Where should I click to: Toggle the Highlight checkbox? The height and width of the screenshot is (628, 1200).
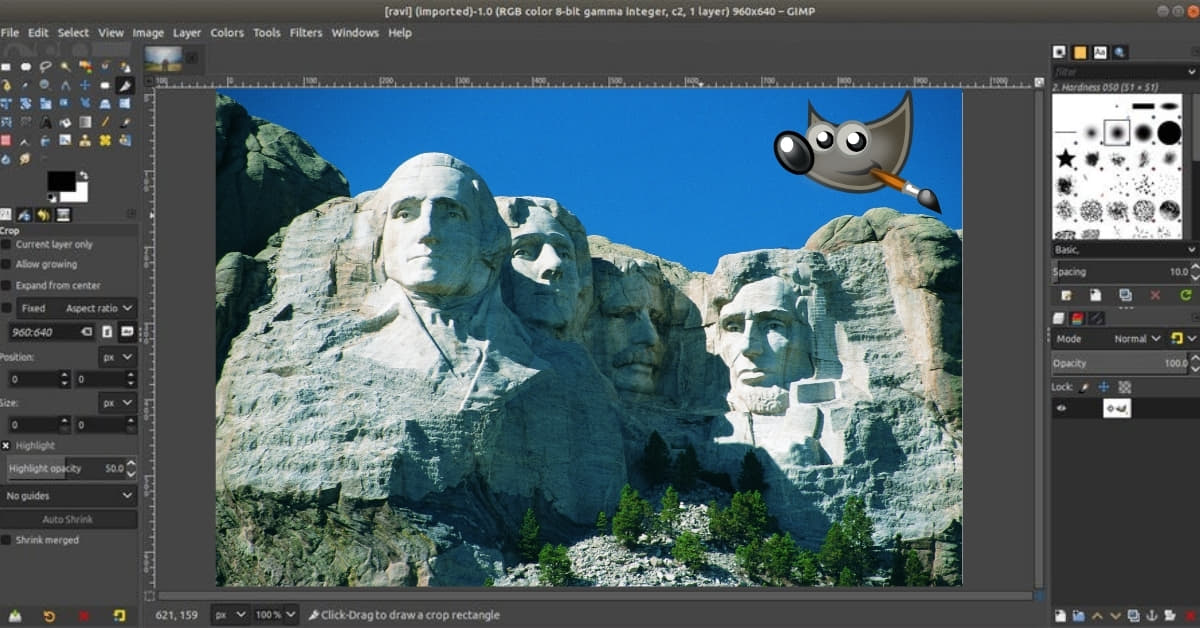tap(6, 445)
